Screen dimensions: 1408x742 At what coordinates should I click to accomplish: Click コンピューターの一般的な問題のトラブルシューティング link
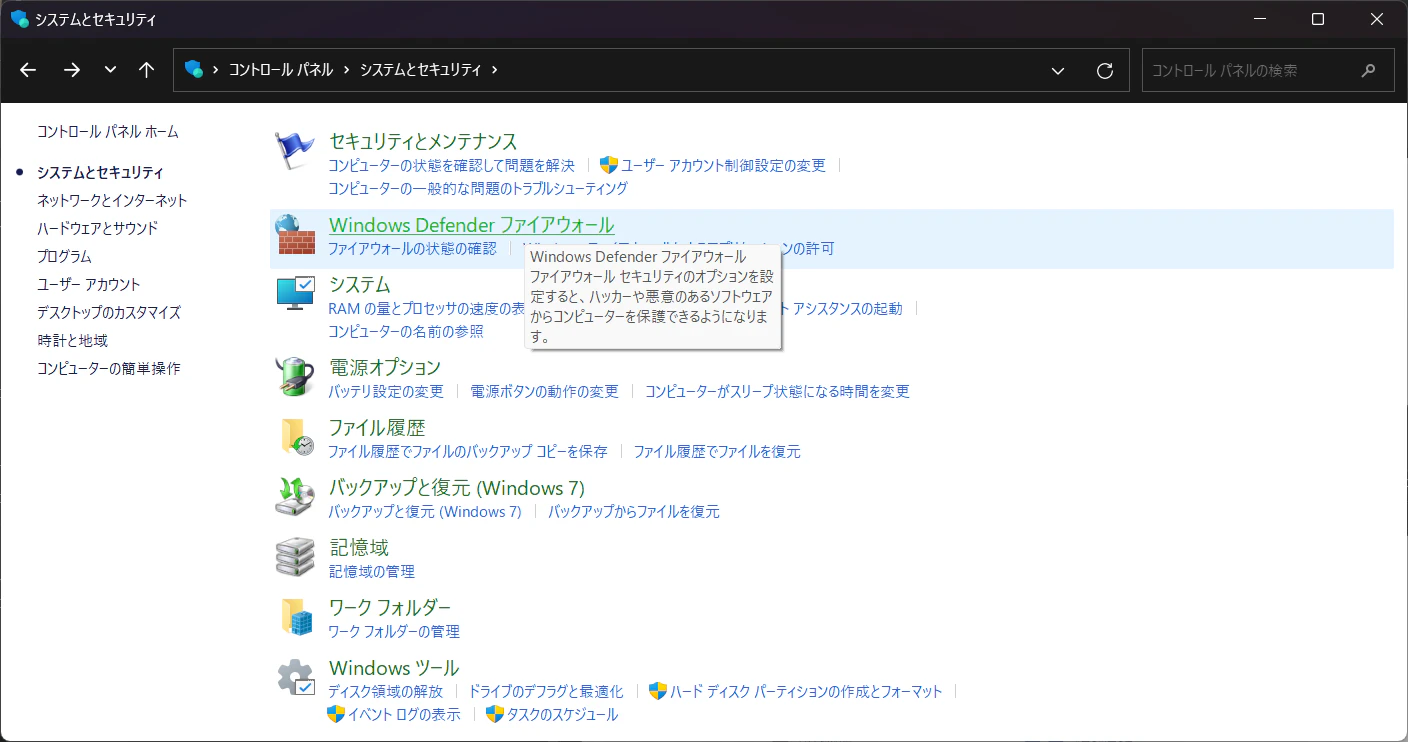(478, 188)
